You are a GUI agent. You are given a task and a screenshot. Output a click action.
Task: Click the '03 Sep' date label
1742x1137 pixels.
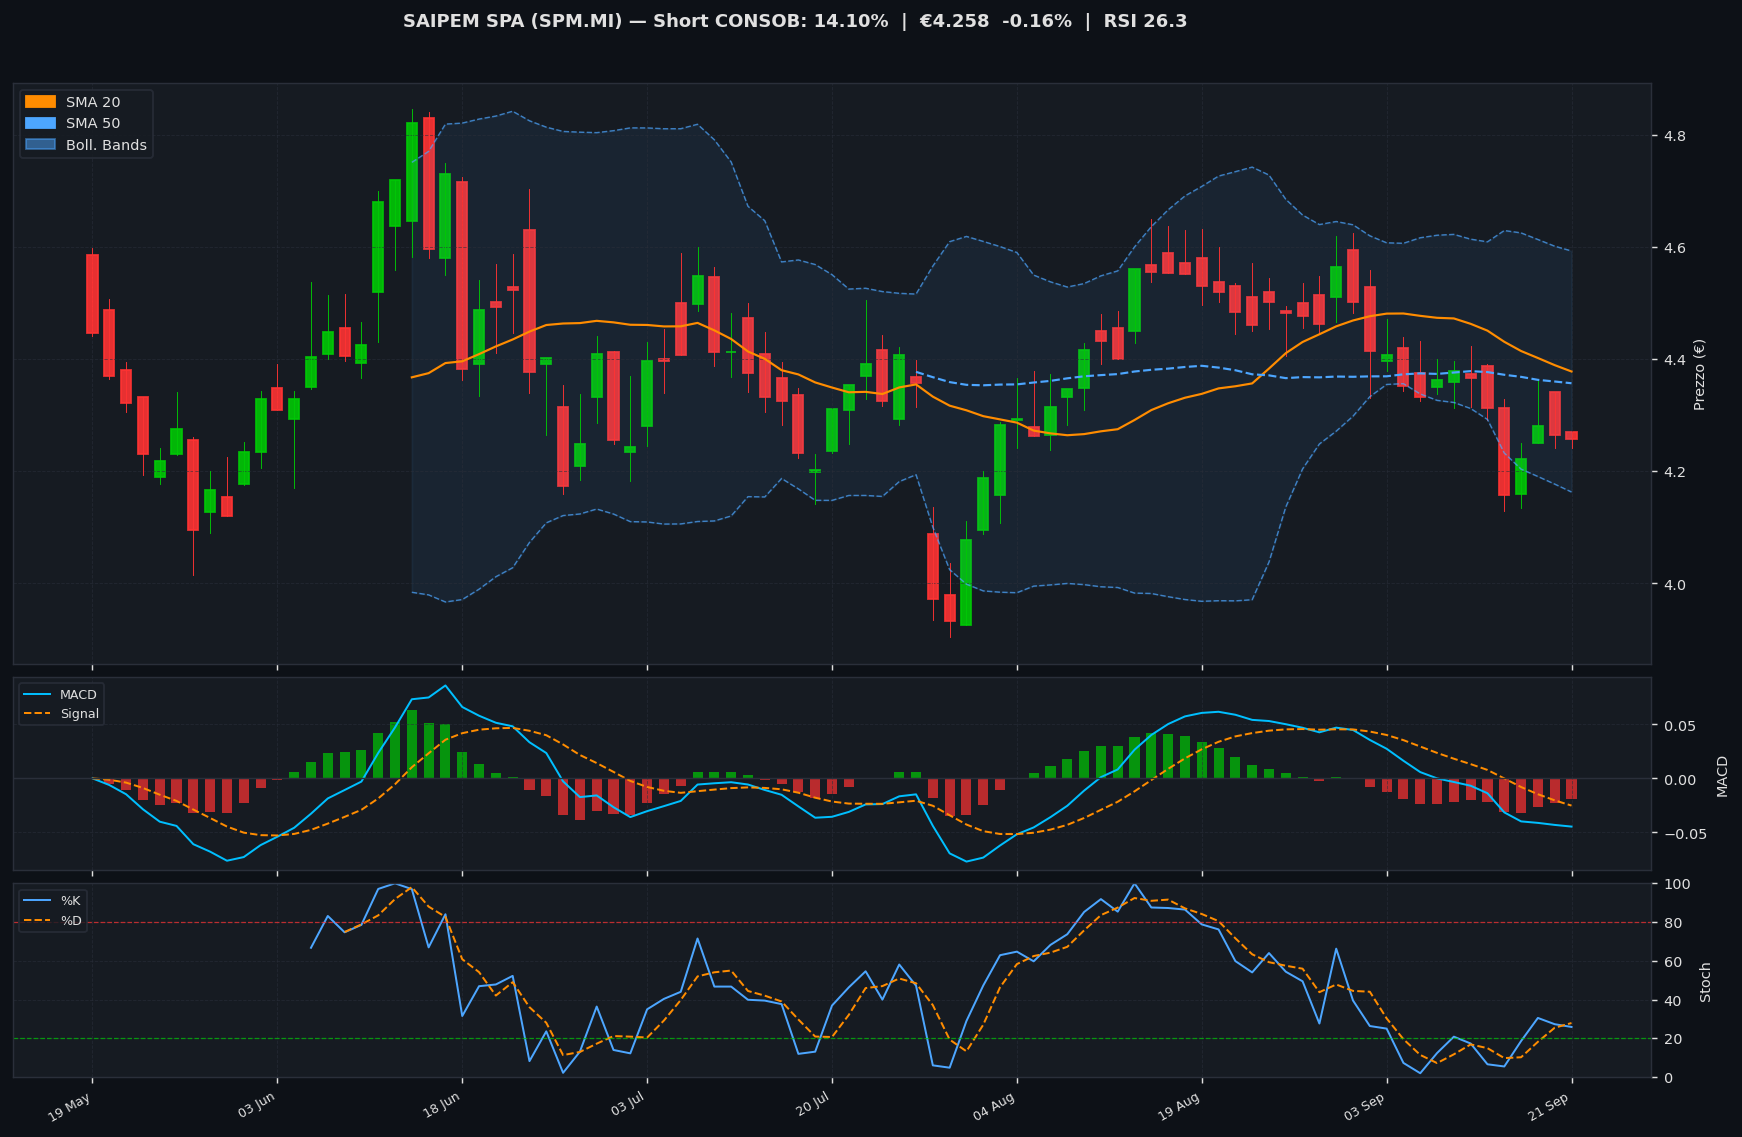(x=1364, y=1108)
